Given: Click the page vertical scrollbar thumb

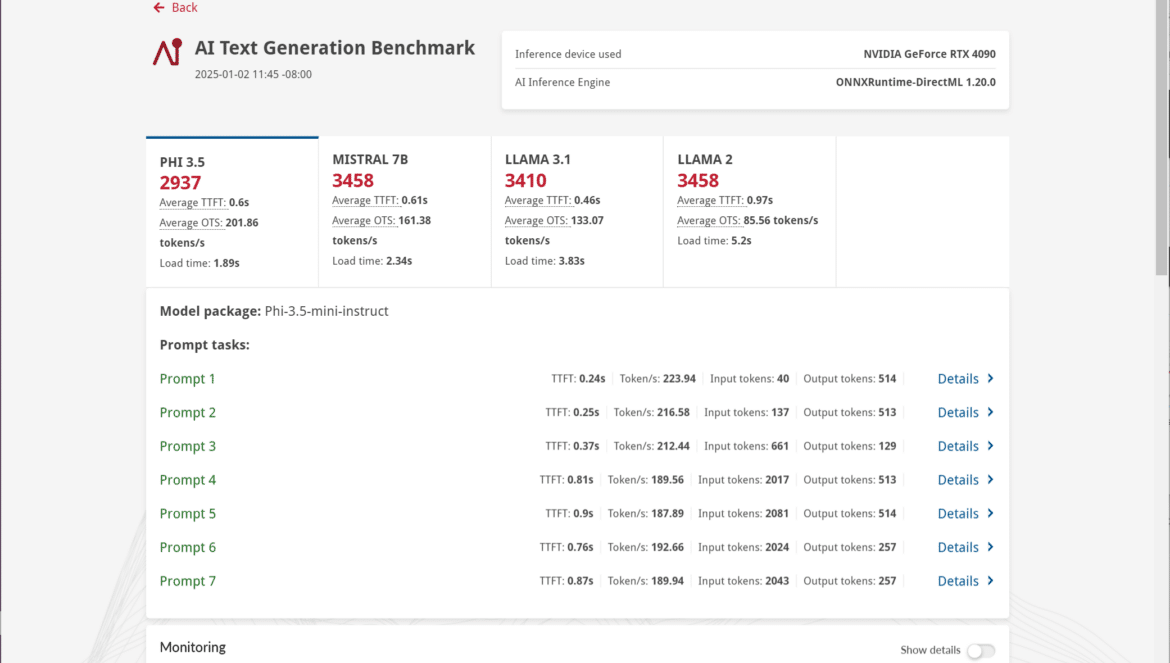Looking at the screenshot, I should click(1162, 138).
